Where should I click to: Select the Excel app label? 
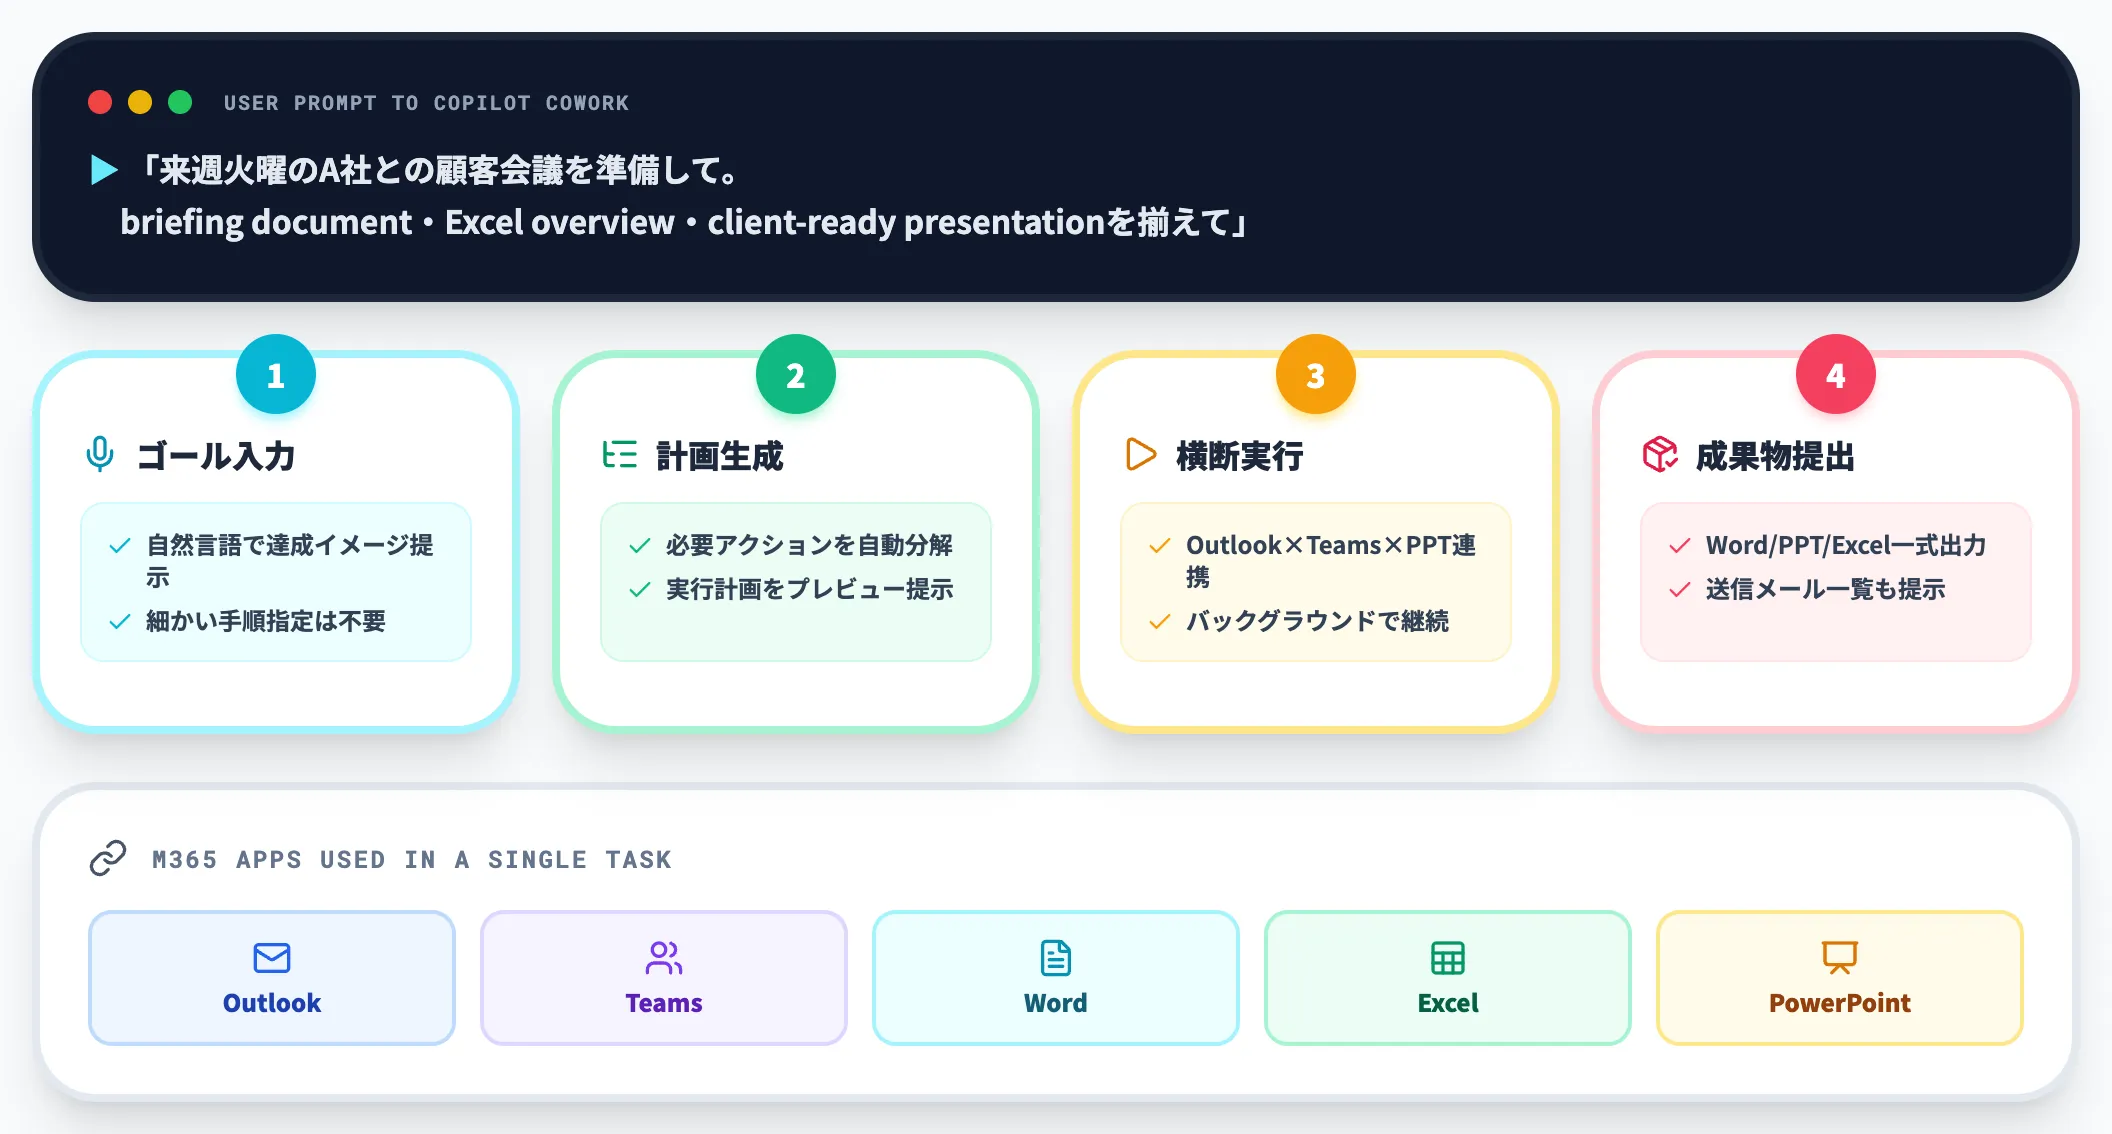pyautogui.click(x=1448, y=1003)
